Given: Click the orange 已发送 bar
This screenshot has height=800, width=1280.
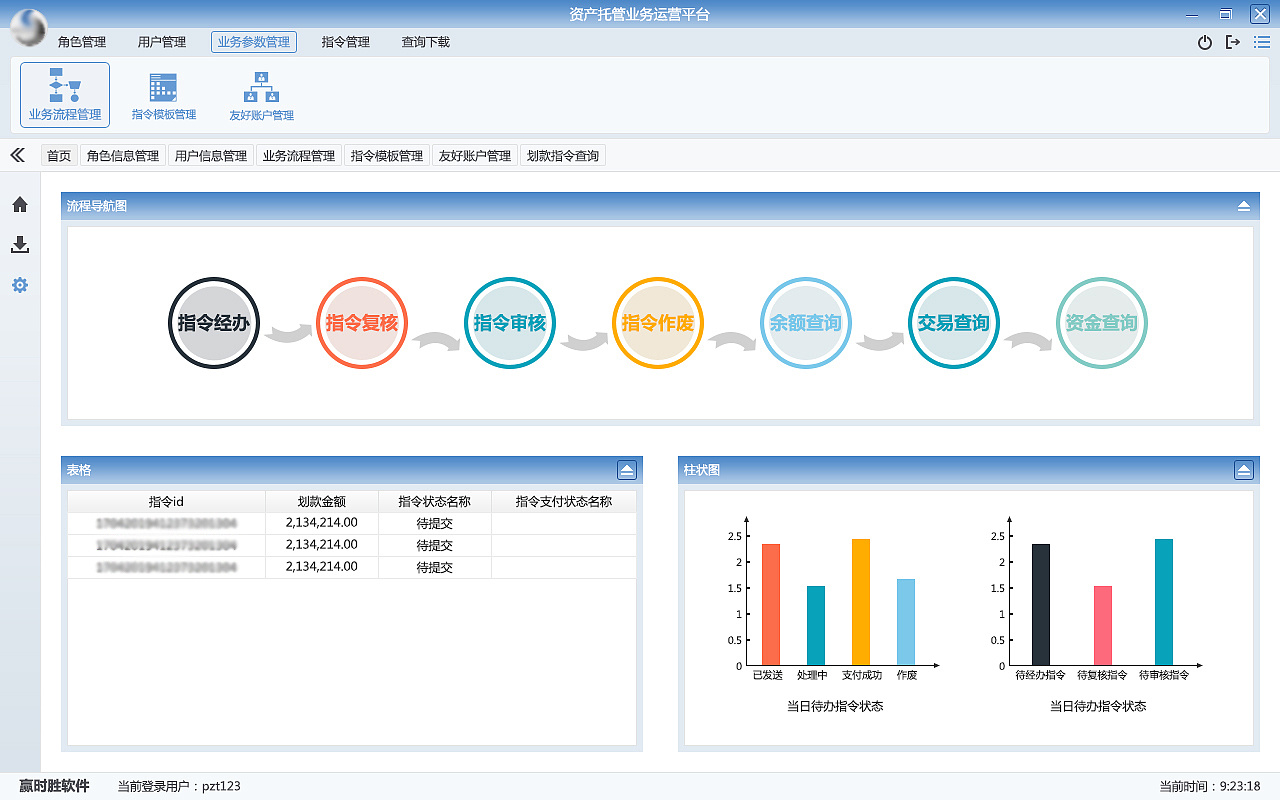Looking at the screenshot, I should (771, 605).
